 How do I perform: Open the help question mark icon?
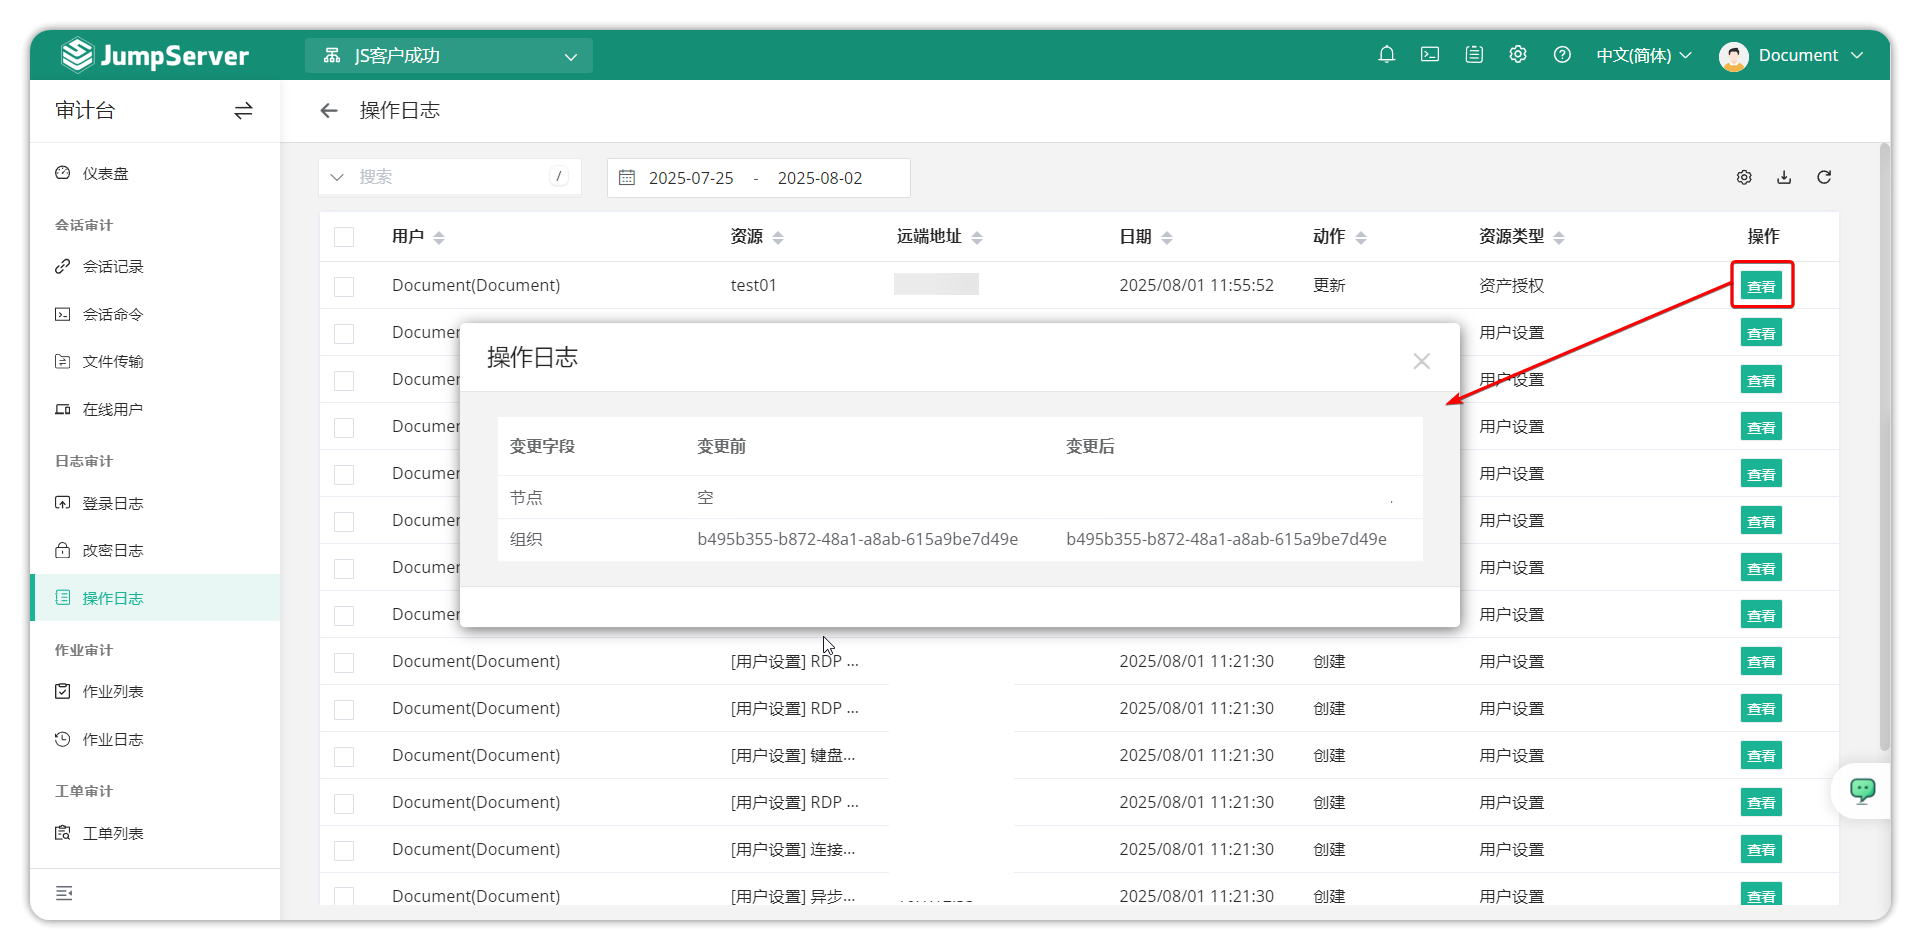[x=1562, y=55]
